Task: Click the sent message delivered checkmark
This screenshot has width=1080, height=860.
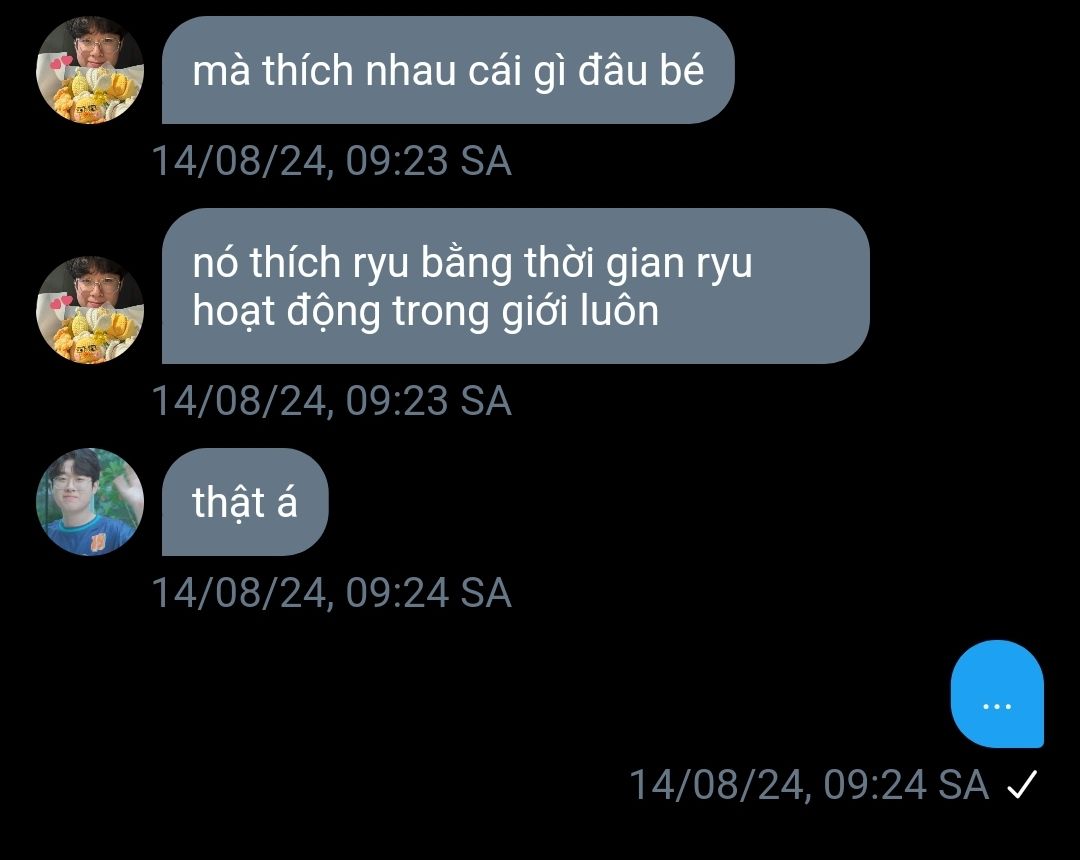Action: click(1022, 784)
